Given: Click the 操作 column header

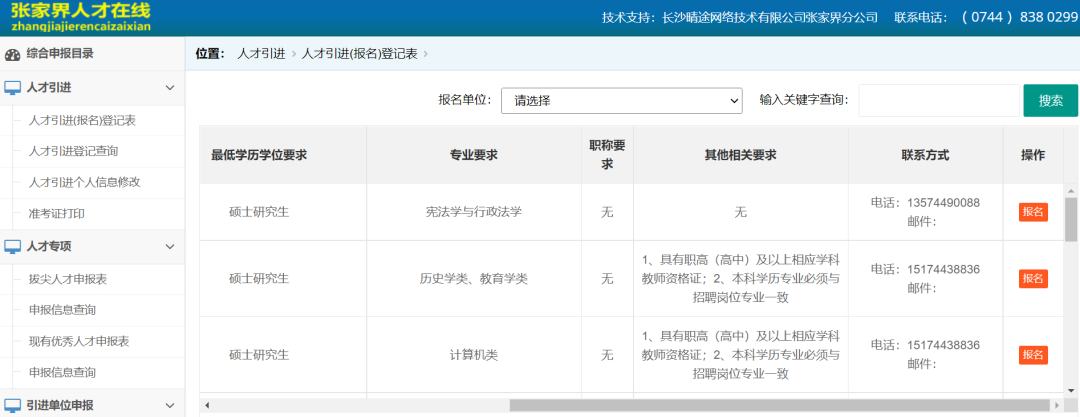Looking at the screenshot, I should [x=1033, y=155].
